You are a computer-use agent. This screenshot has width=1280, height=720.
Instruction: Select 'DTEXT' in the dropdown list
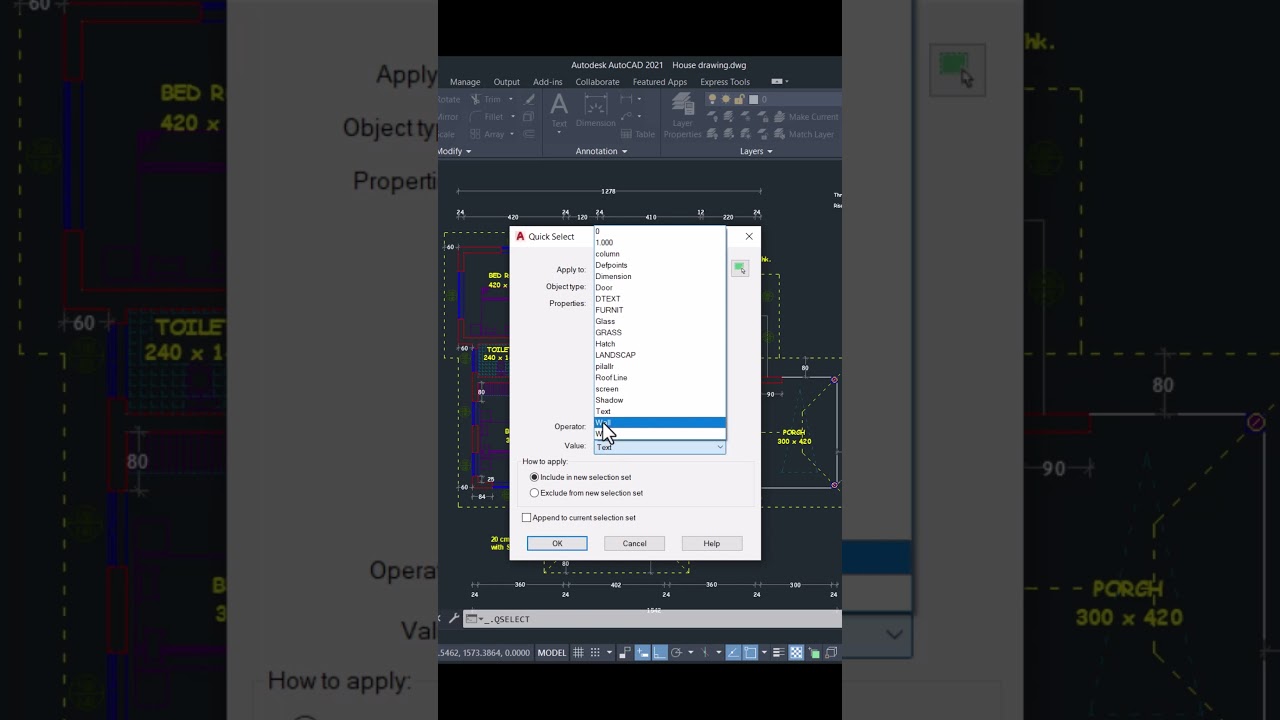click(659, 299)
